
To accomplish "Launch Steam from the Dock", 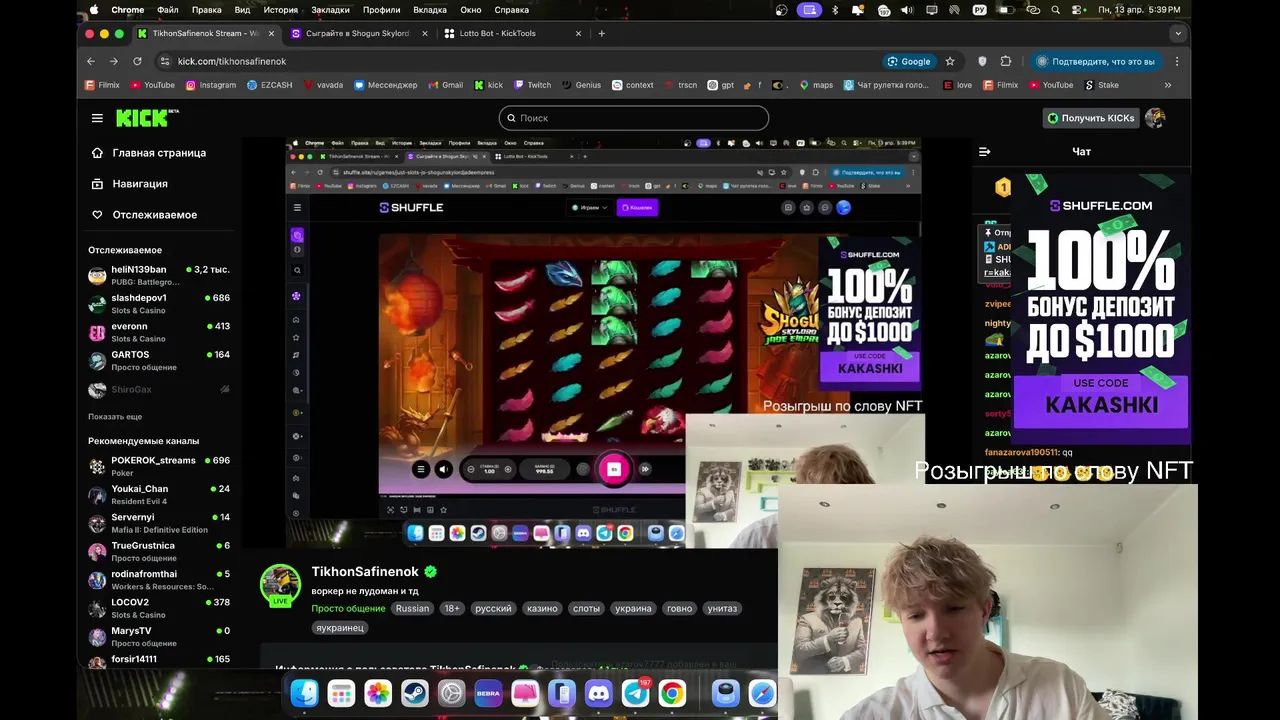I will click(x=415, y=693).
